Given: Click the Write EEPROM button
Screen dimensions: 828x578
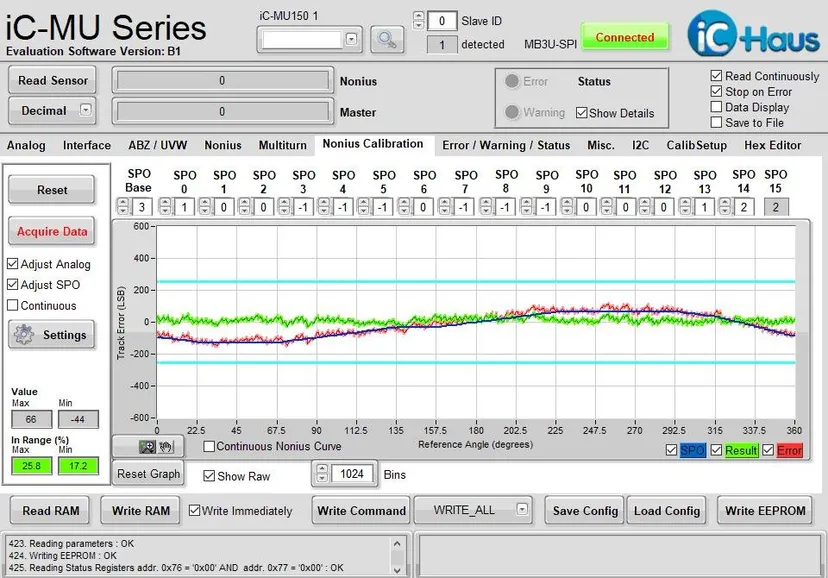Looking at the screenshot, I should [765, 510].
